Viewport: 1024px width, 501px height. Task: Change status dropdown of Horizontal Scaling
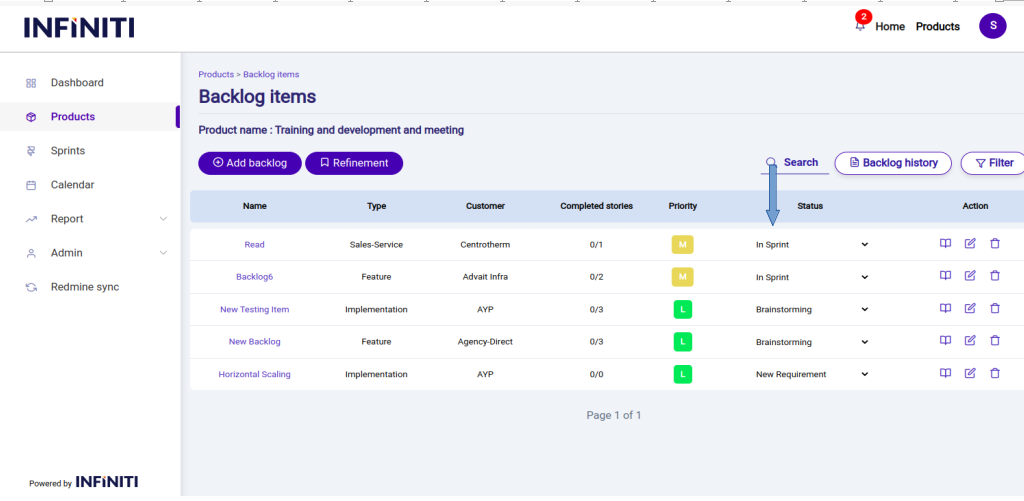pyautogui.click(x=812, y=374)
